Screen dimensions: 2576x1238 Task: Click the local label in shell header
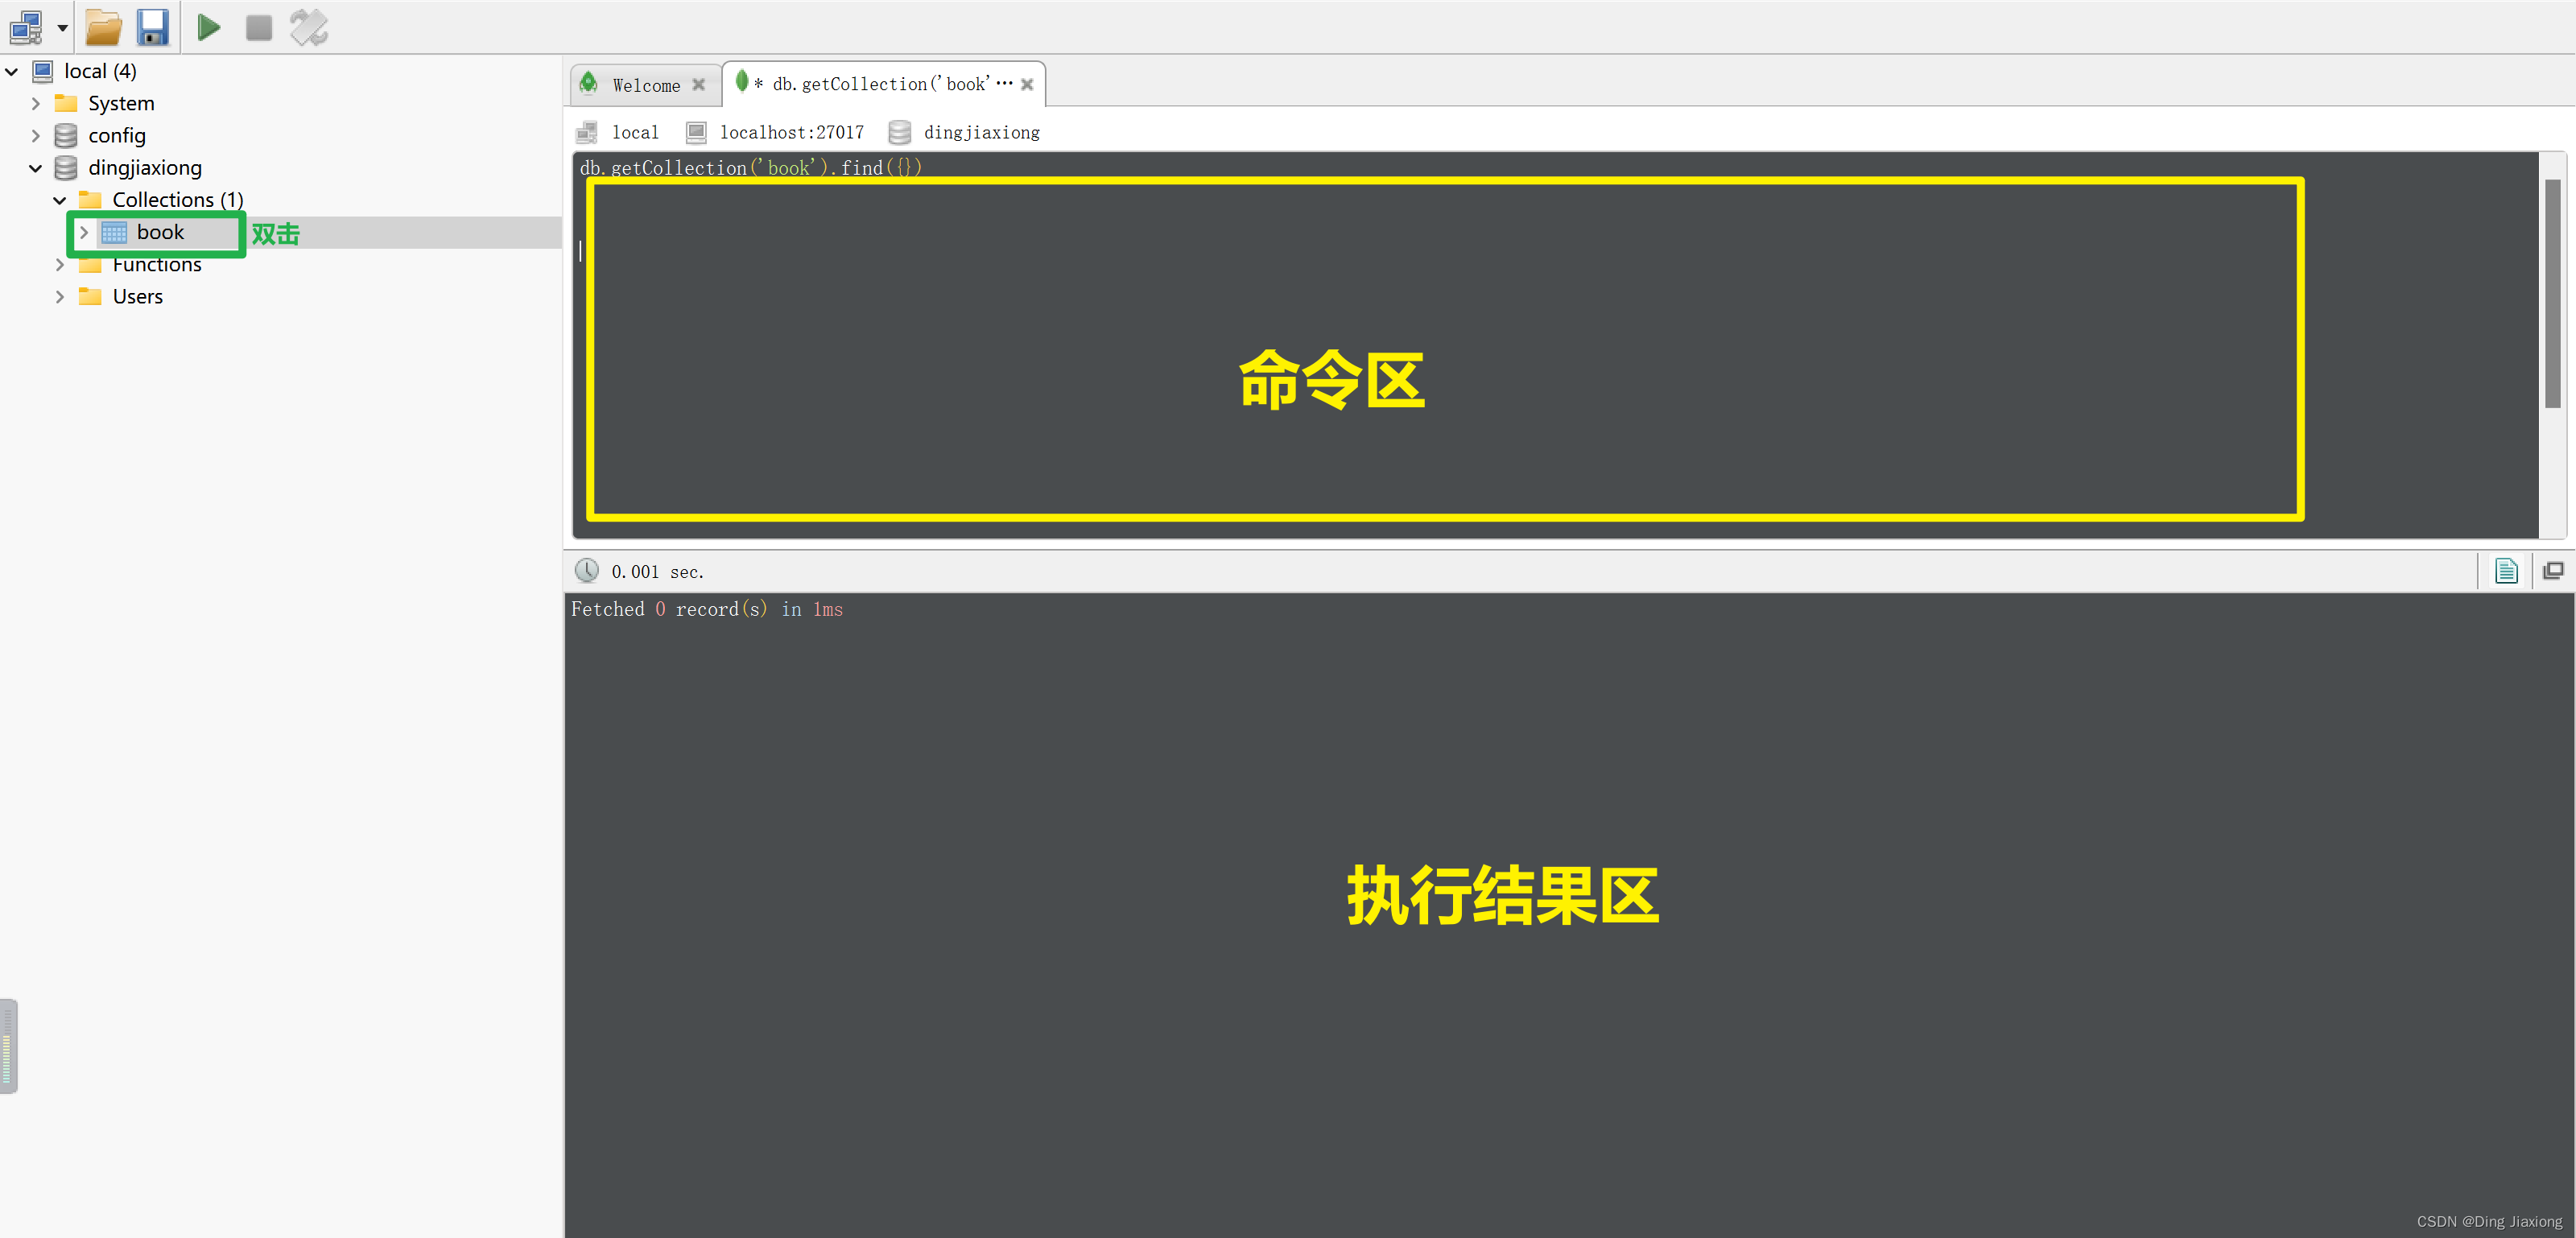coord(635,132)
